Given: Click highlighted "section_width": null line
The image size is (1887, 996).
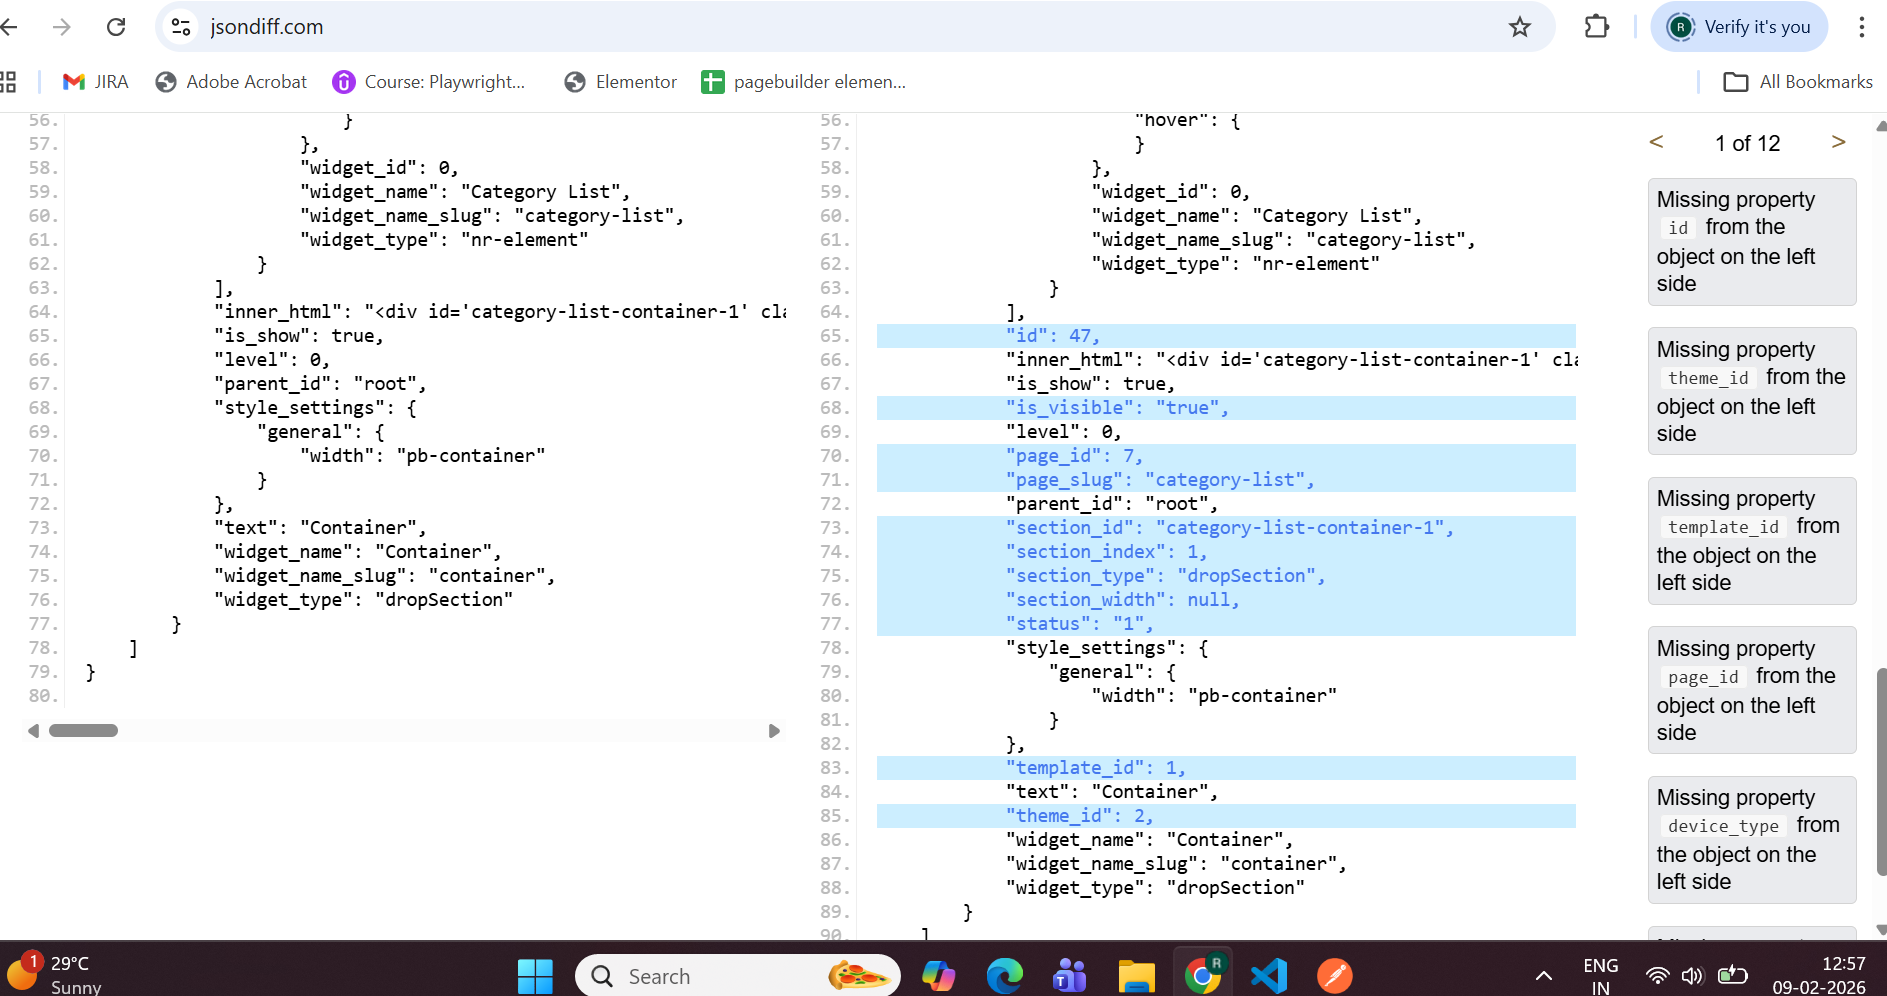Looking at the screenshot, I should point(1226,600).
